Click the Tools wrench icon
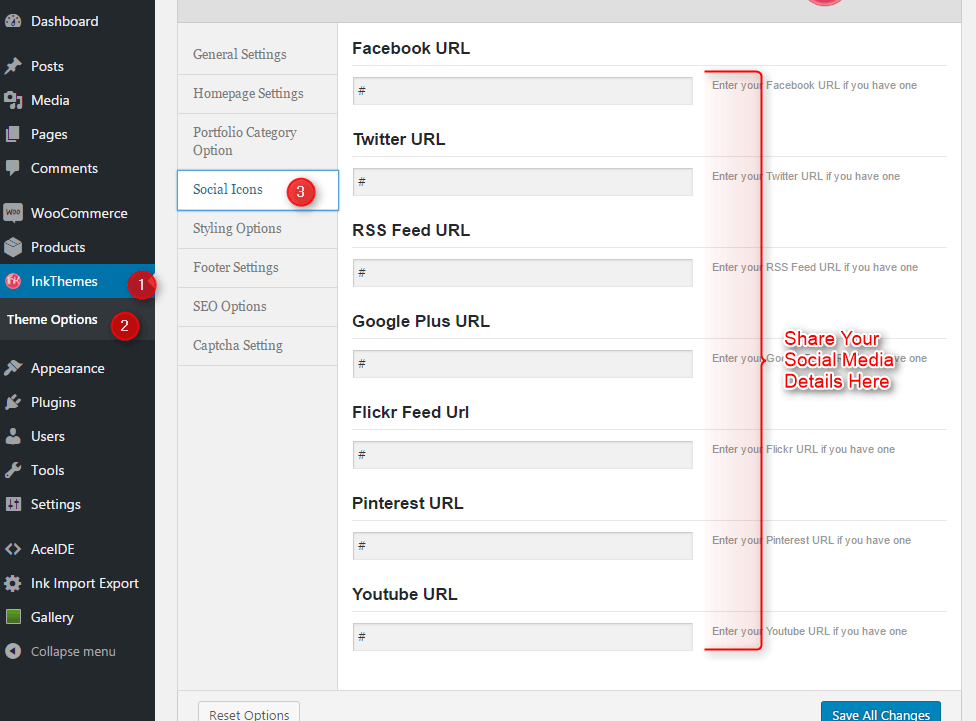976x721 pixels. [x=13, y=470]
